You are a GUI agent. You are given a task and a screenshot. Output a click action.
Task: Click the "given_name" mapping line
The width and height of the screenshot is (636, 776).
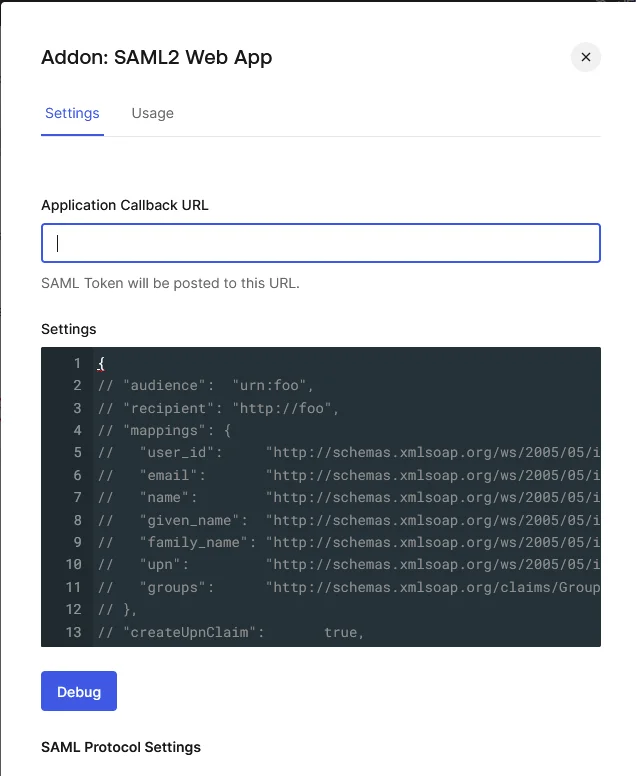click(349, 520)
